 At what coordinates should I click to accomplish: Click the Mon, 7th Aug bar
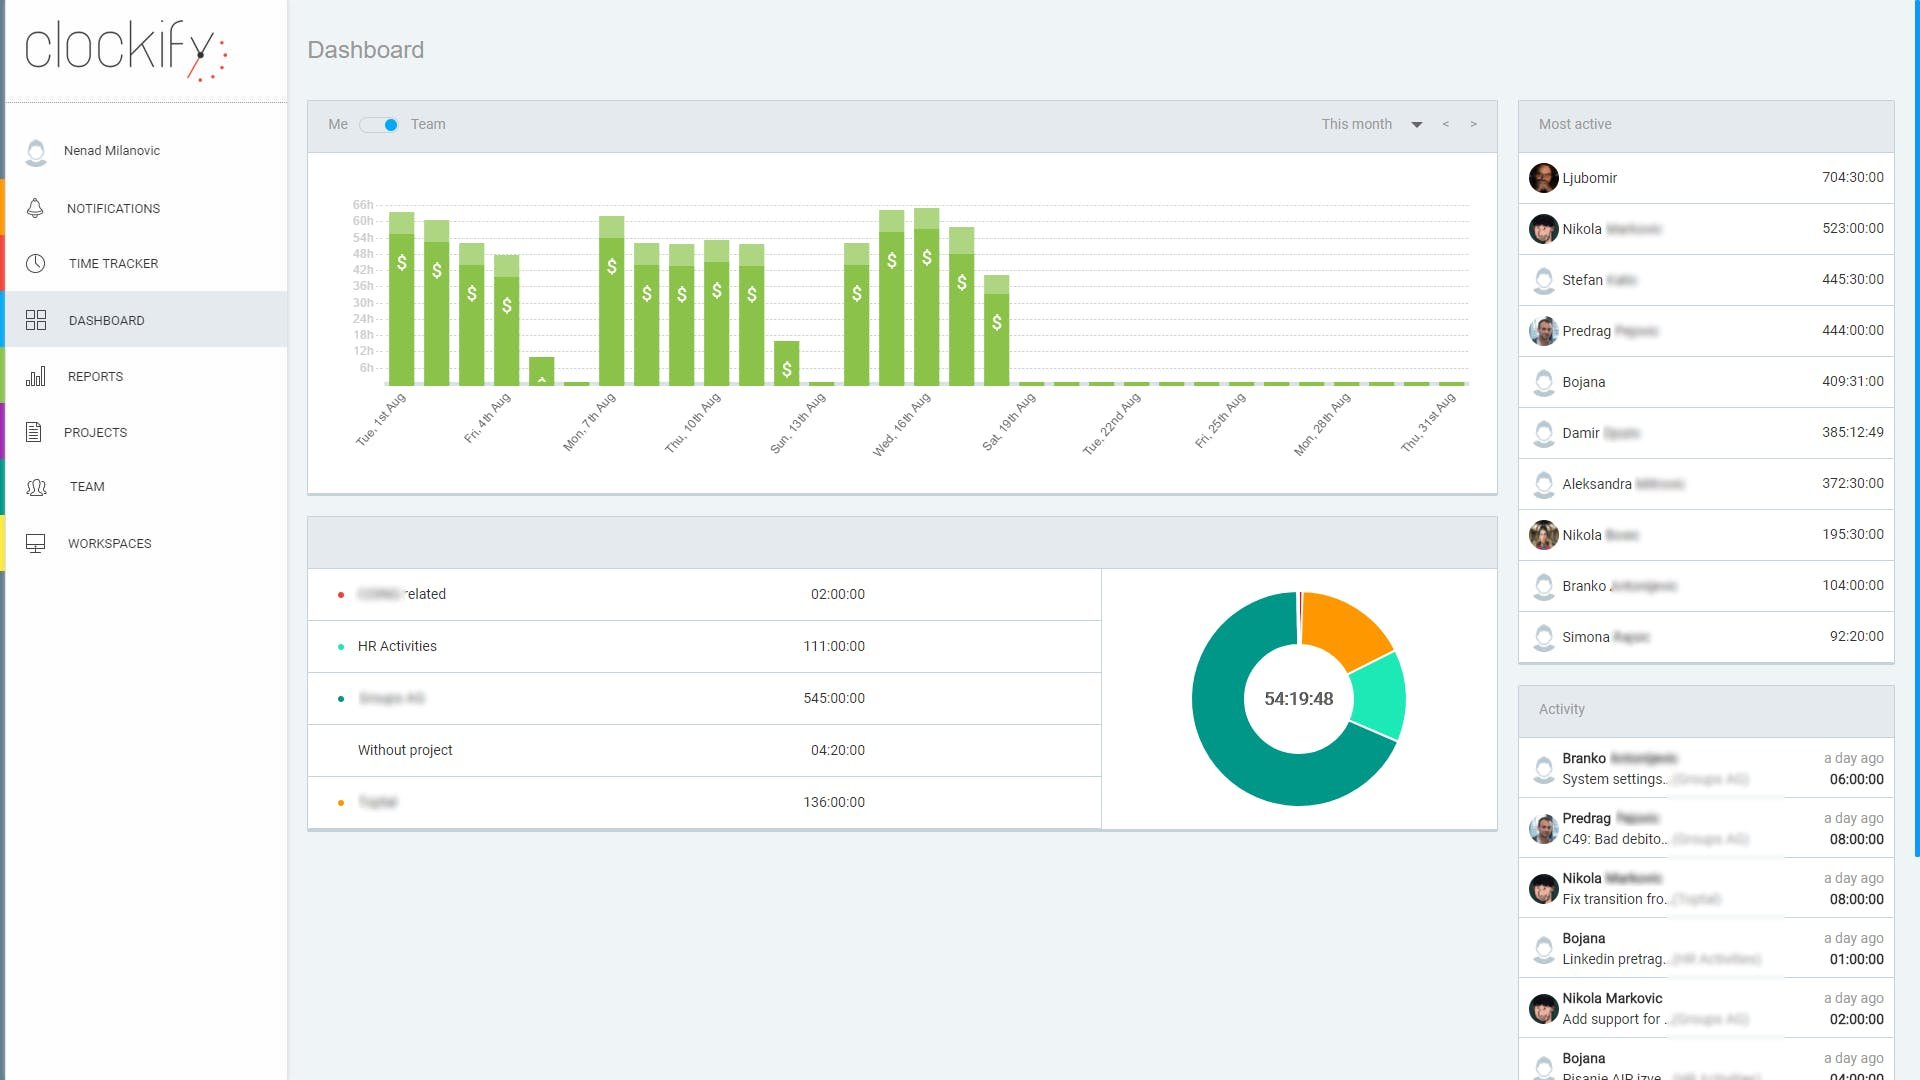click(x=611, y=301)
